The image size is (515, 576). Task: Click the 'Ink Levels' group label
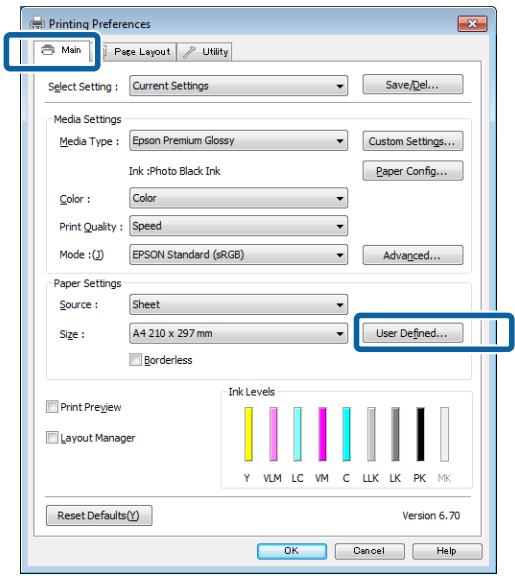point(252,392)
